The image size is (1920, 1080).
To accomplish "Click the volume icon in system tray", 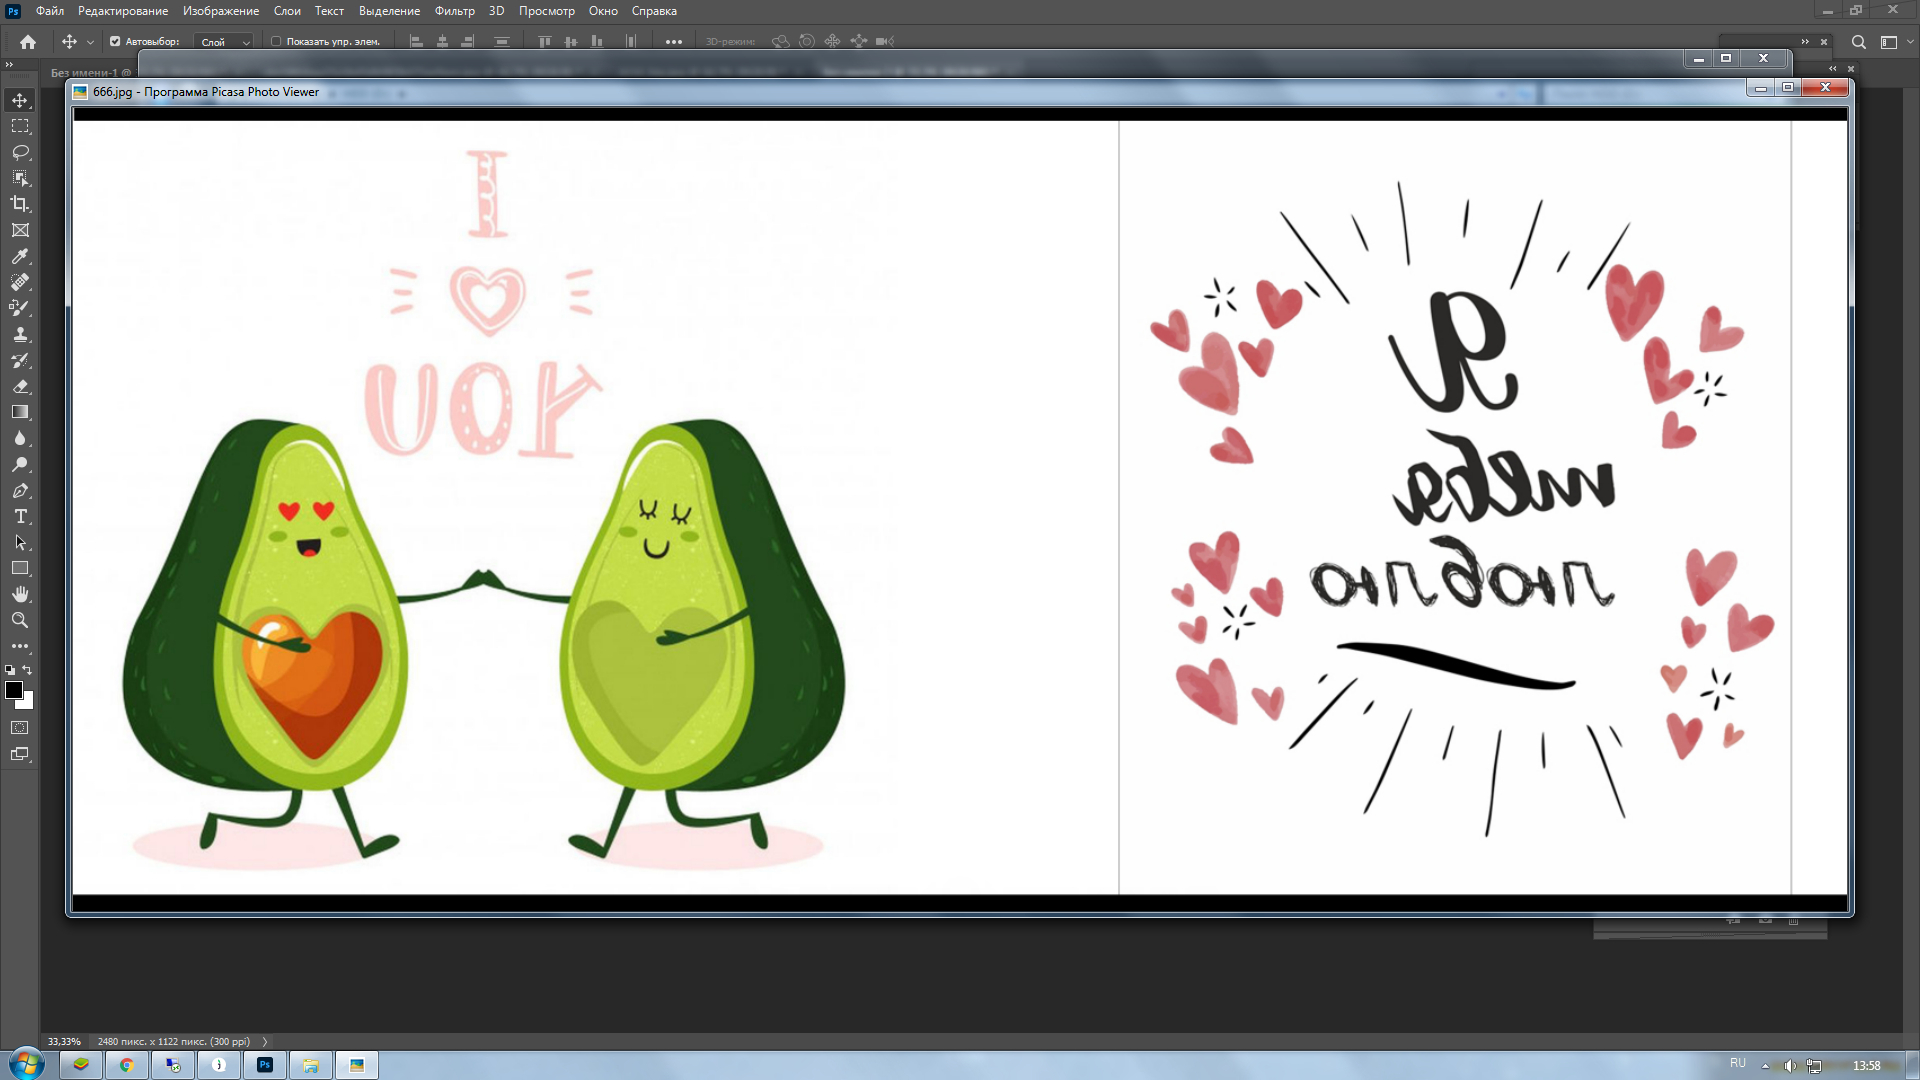I will pyautogui.click(x=1790, y=1066).
